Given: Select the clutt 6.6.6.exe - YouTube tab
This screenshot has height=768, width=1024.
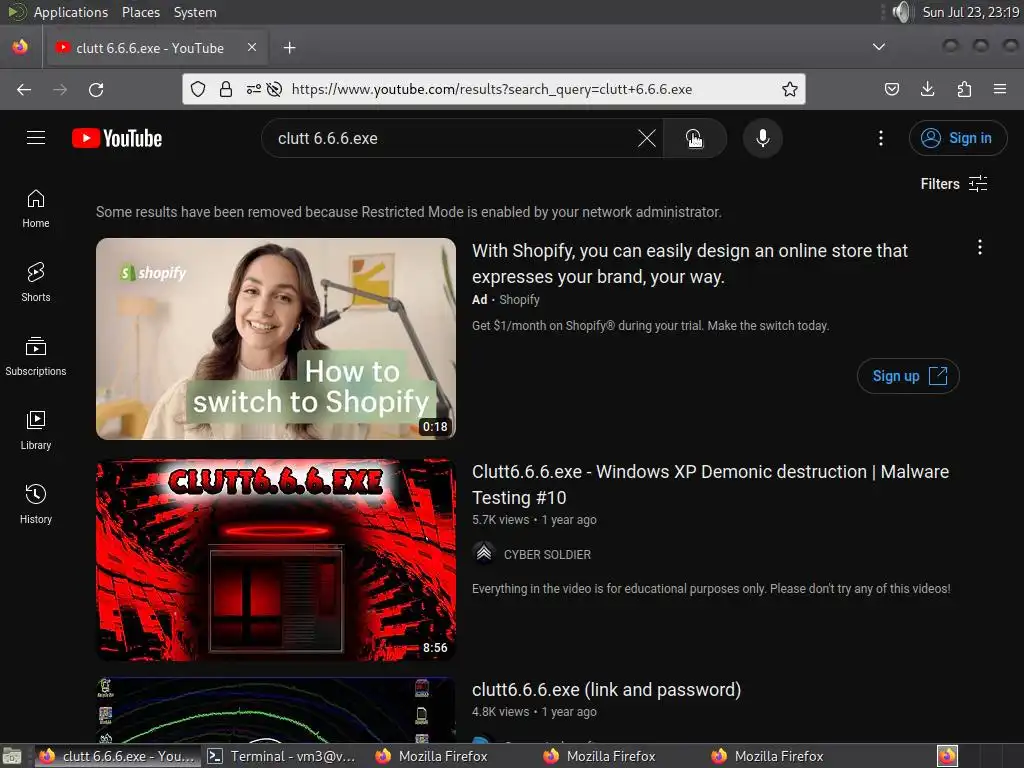Looking at the screenshot, I should coord(155,48).
